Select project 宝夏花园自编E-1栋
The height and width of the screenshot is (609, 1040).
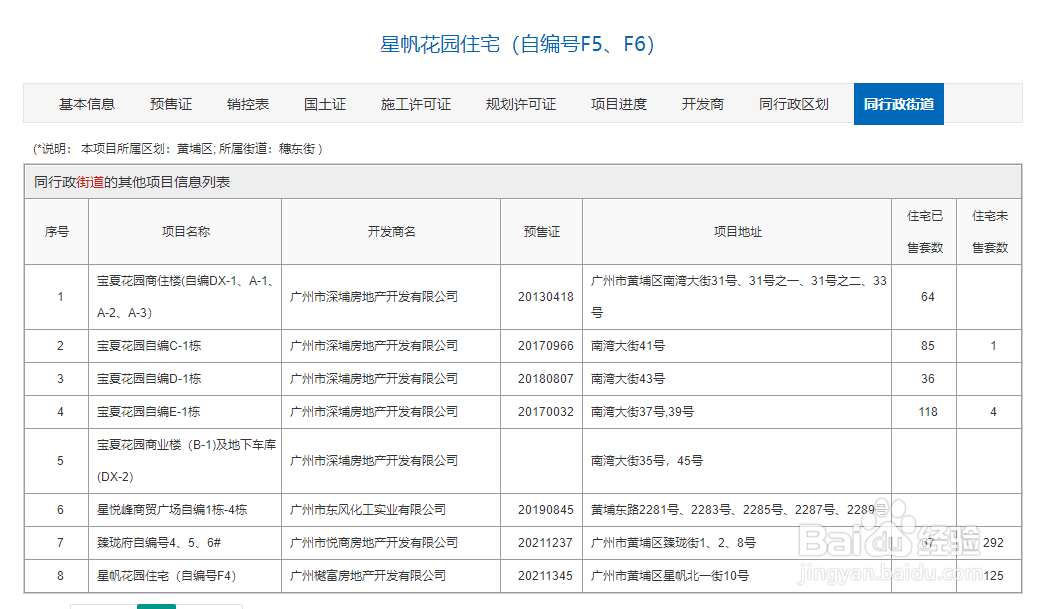149,412
